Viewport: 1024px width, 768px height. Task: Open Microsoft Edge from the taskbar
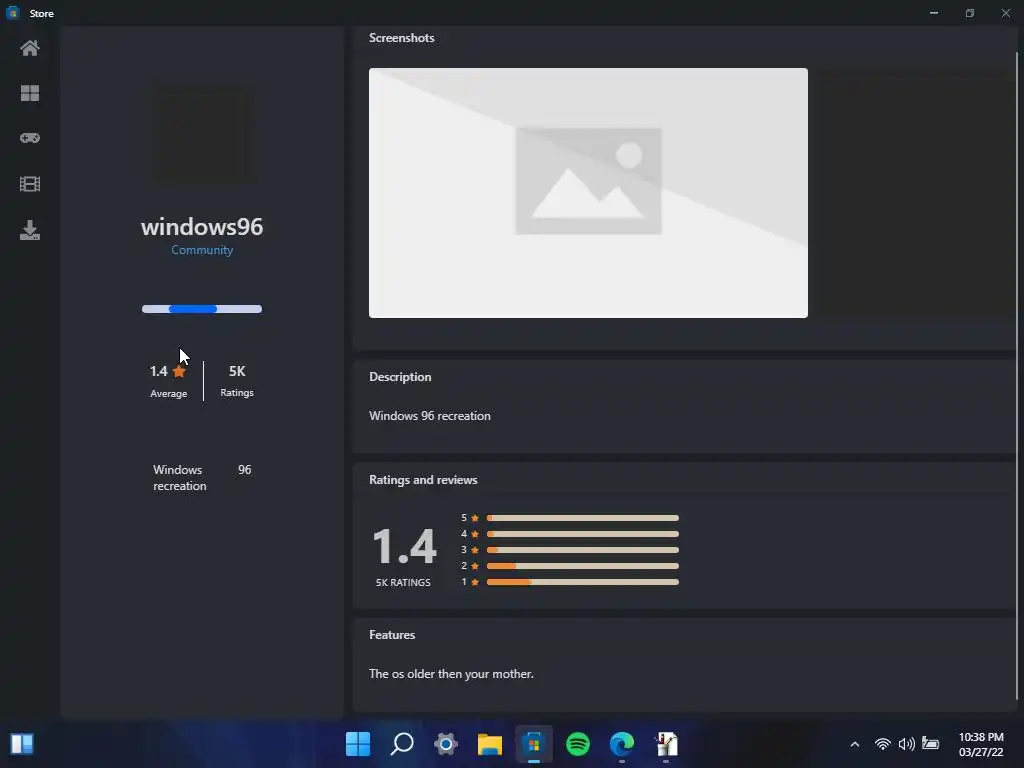(622, 744)
